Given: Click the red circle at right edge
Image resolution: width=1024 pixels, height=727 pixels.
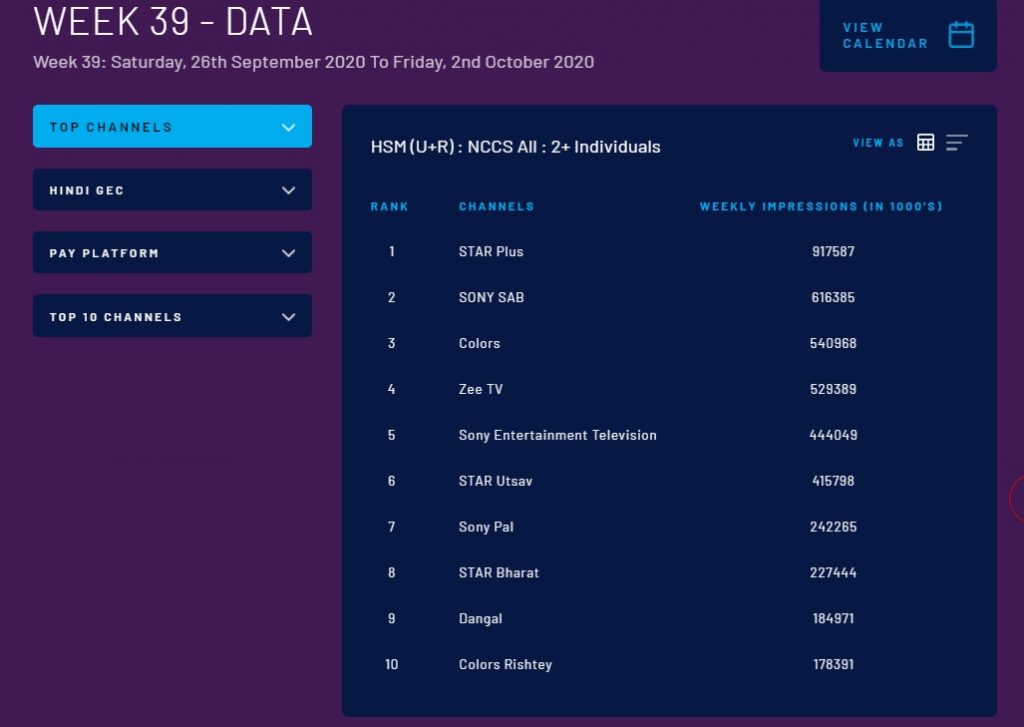Looking at the screenshot, I should pyautogui.click(x=1017, y=499).
